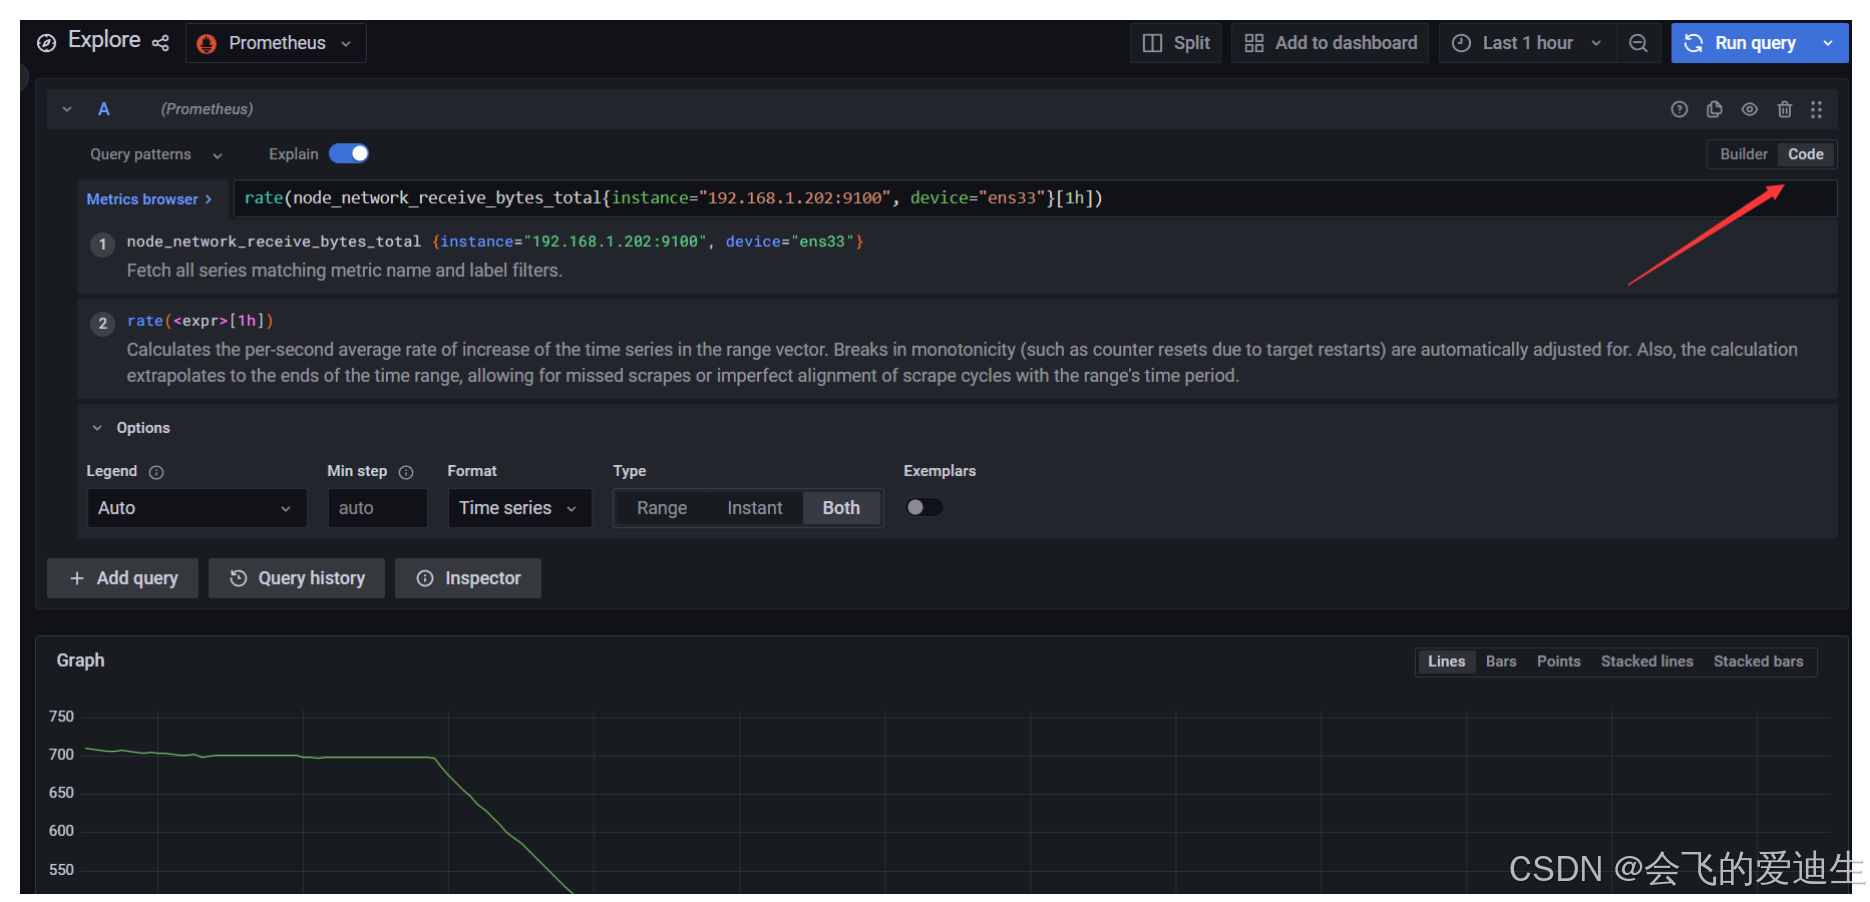Select Range query type
Screen dimensions: 1870x902
[x=662, y=508]
